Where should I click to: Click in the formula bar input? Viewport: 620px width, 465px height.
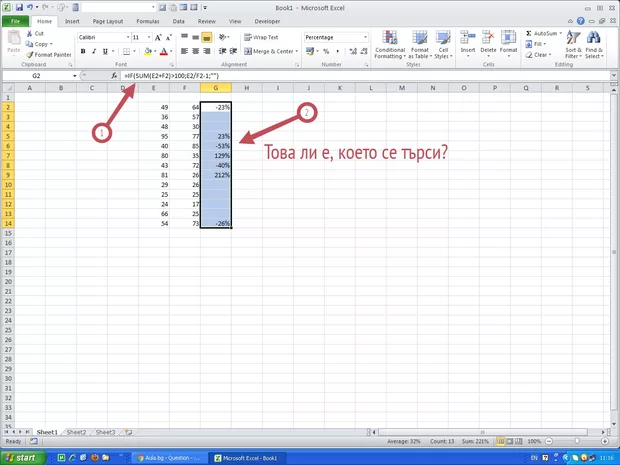(366, 76)
